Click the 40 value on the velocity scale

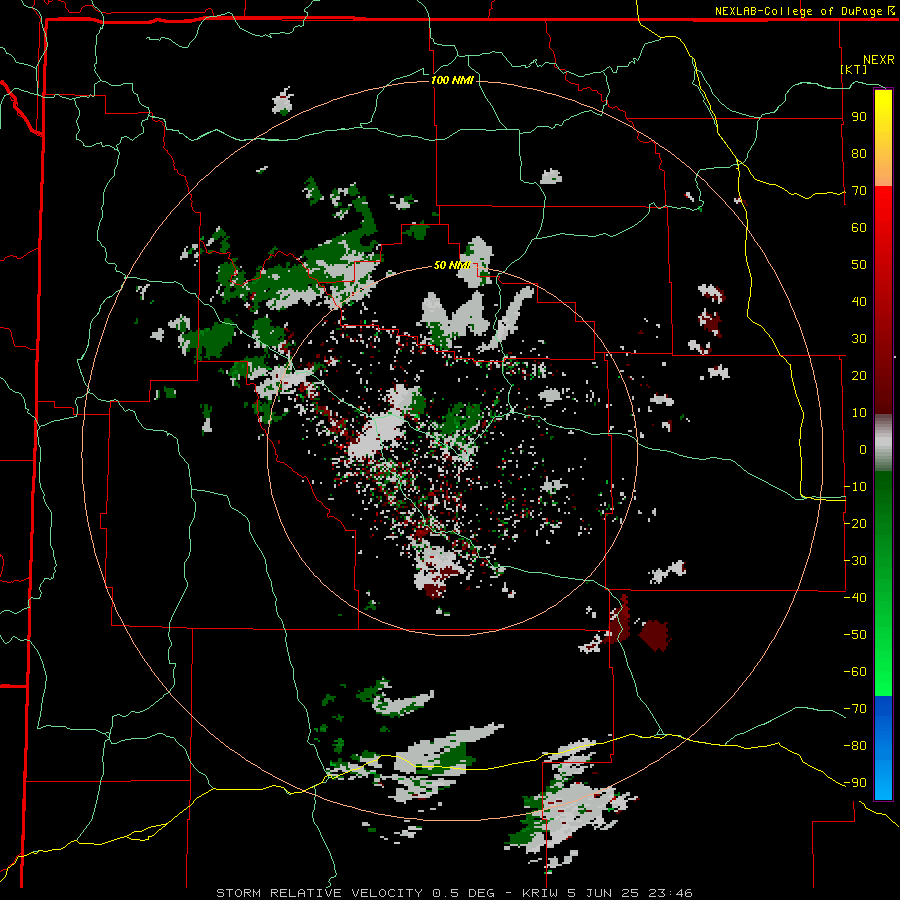[x=859, y=302]
